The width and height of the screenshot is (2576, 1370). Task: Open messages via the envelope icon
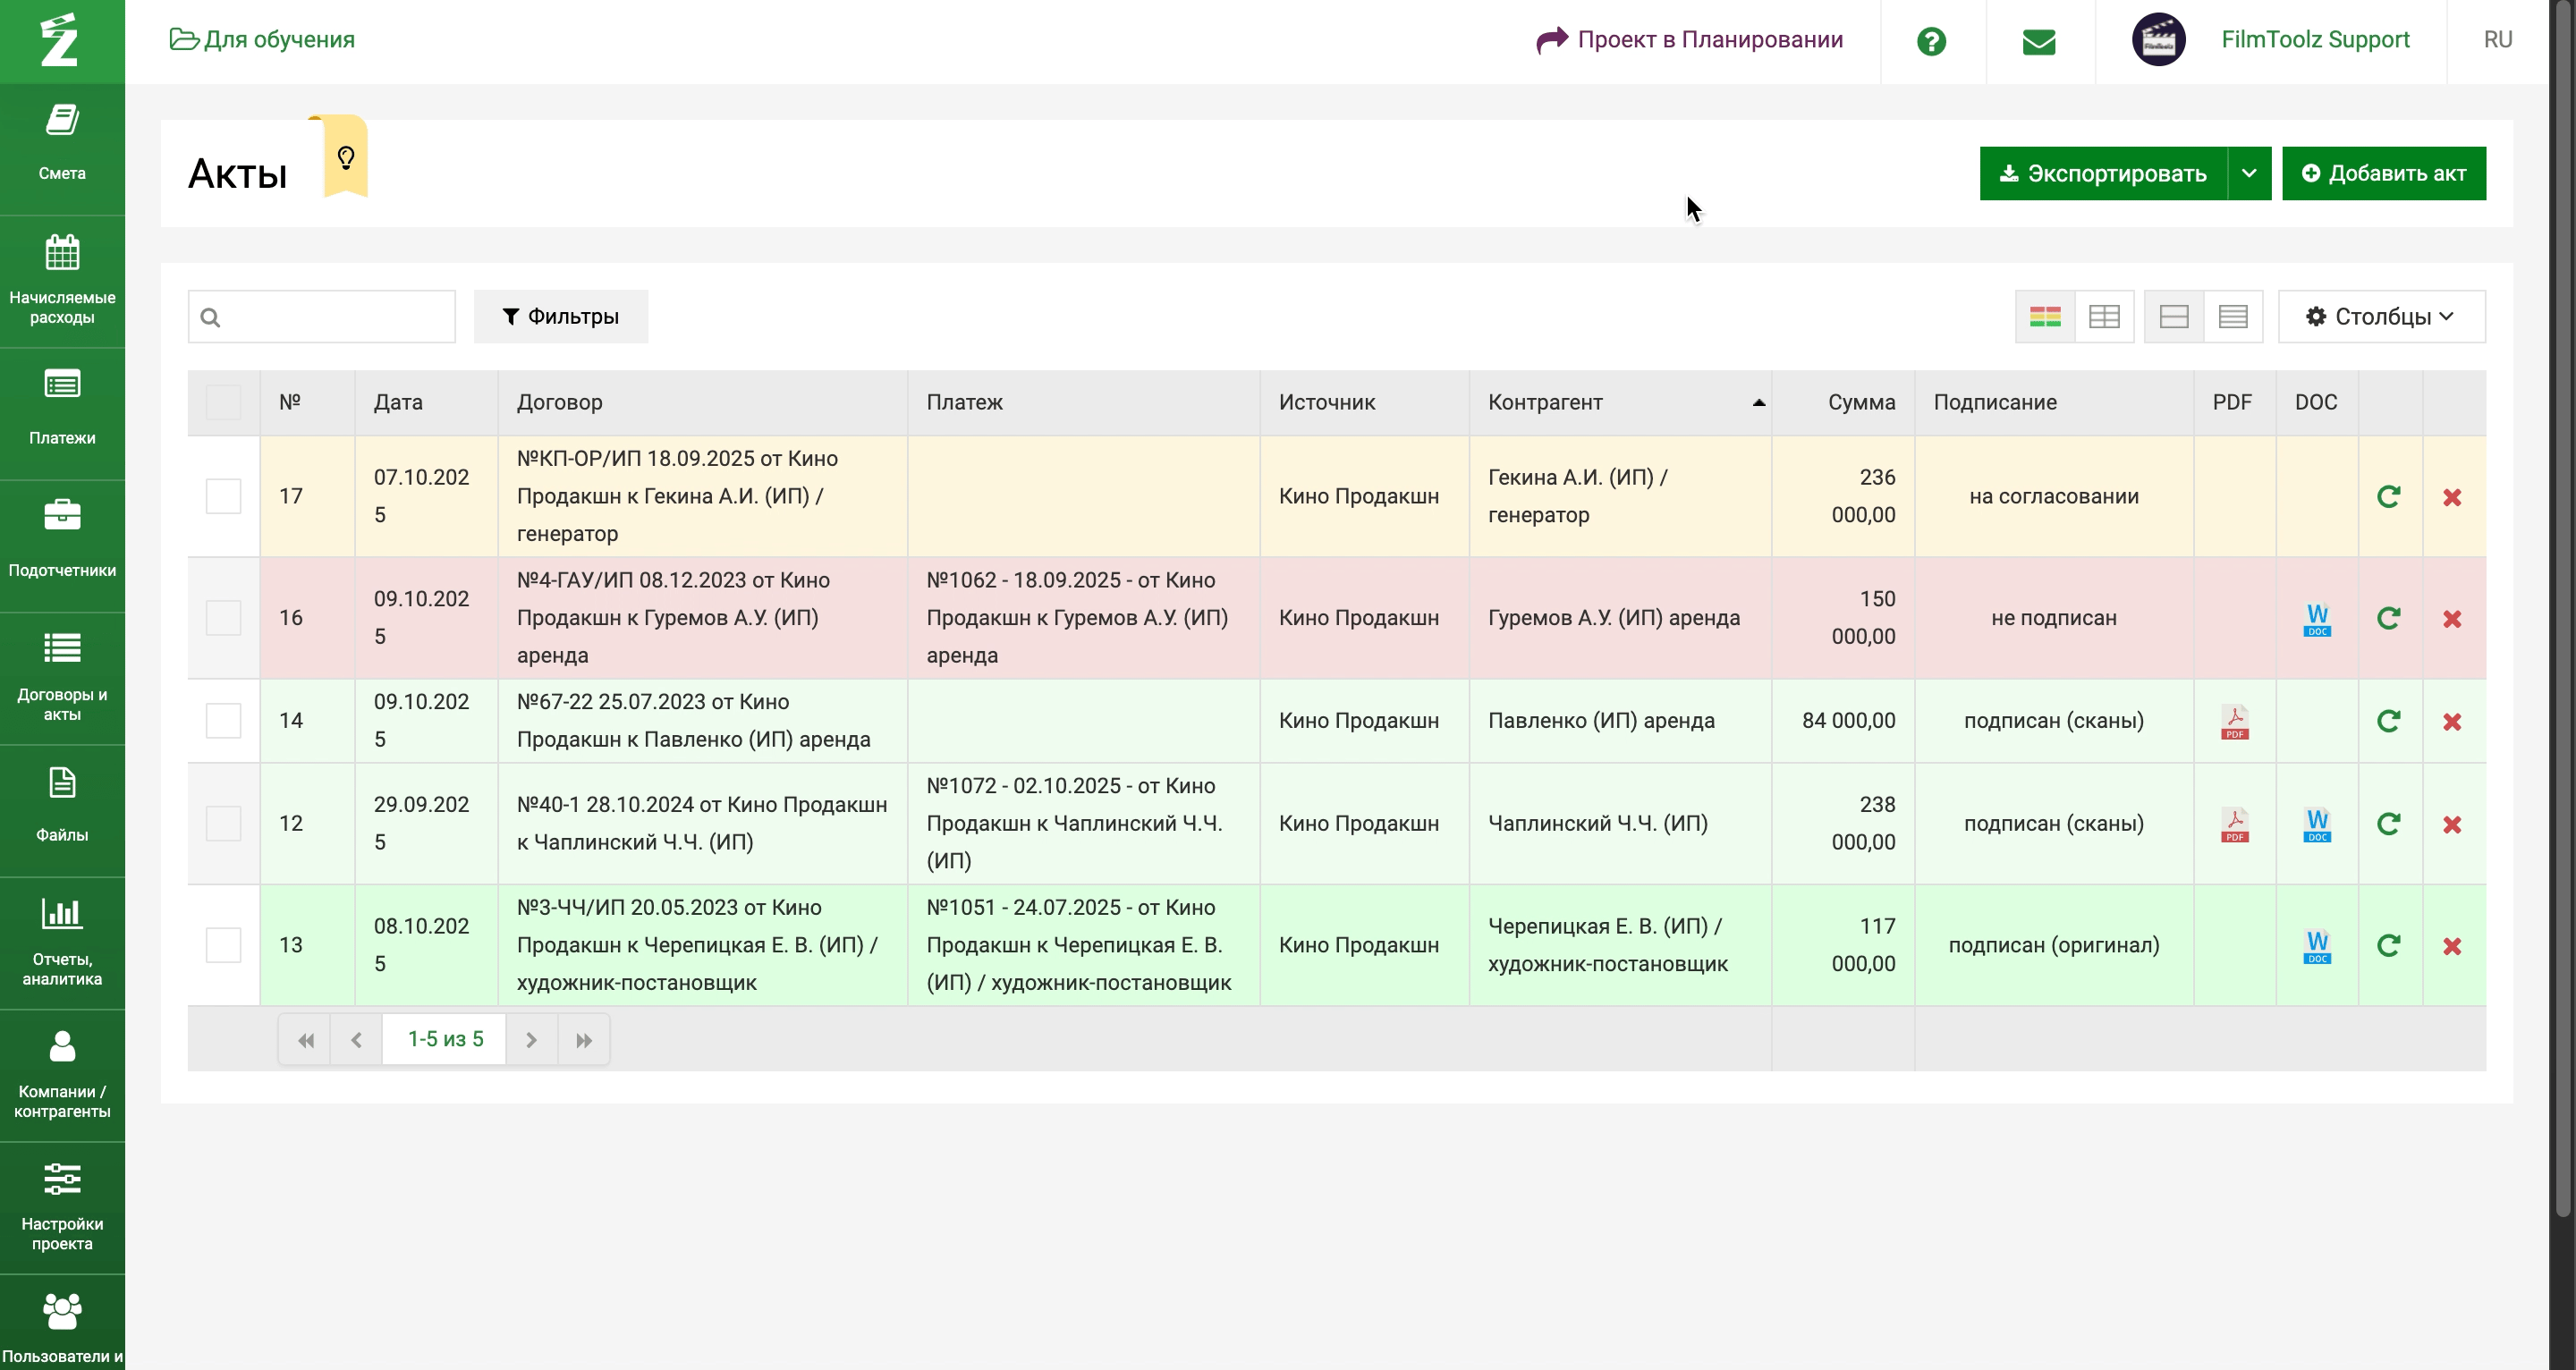click(x=2038, y=41)
